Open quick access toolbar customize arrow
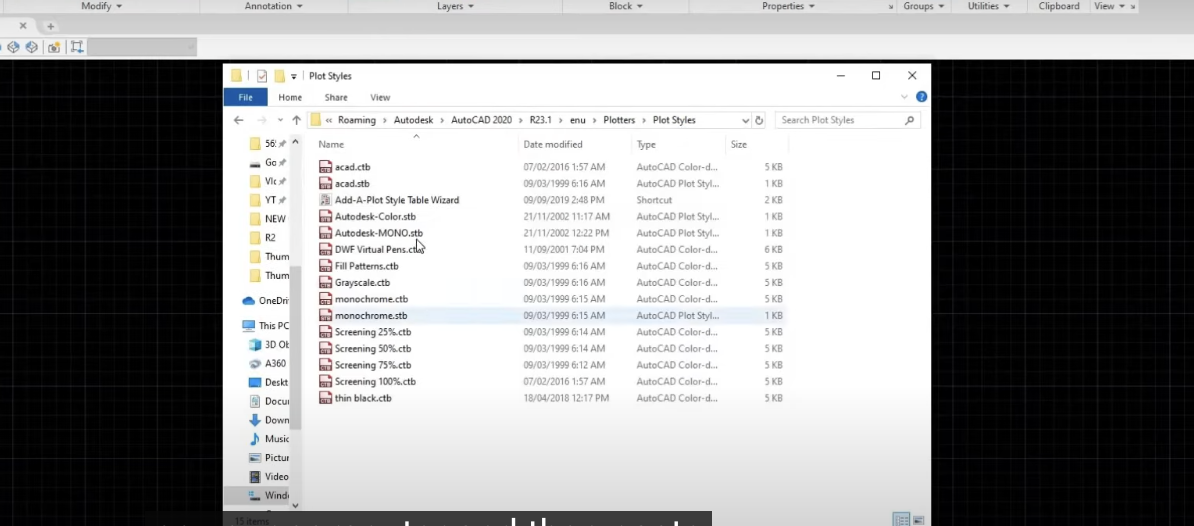Screen dimensions: 1194x526 pos(293,77)
